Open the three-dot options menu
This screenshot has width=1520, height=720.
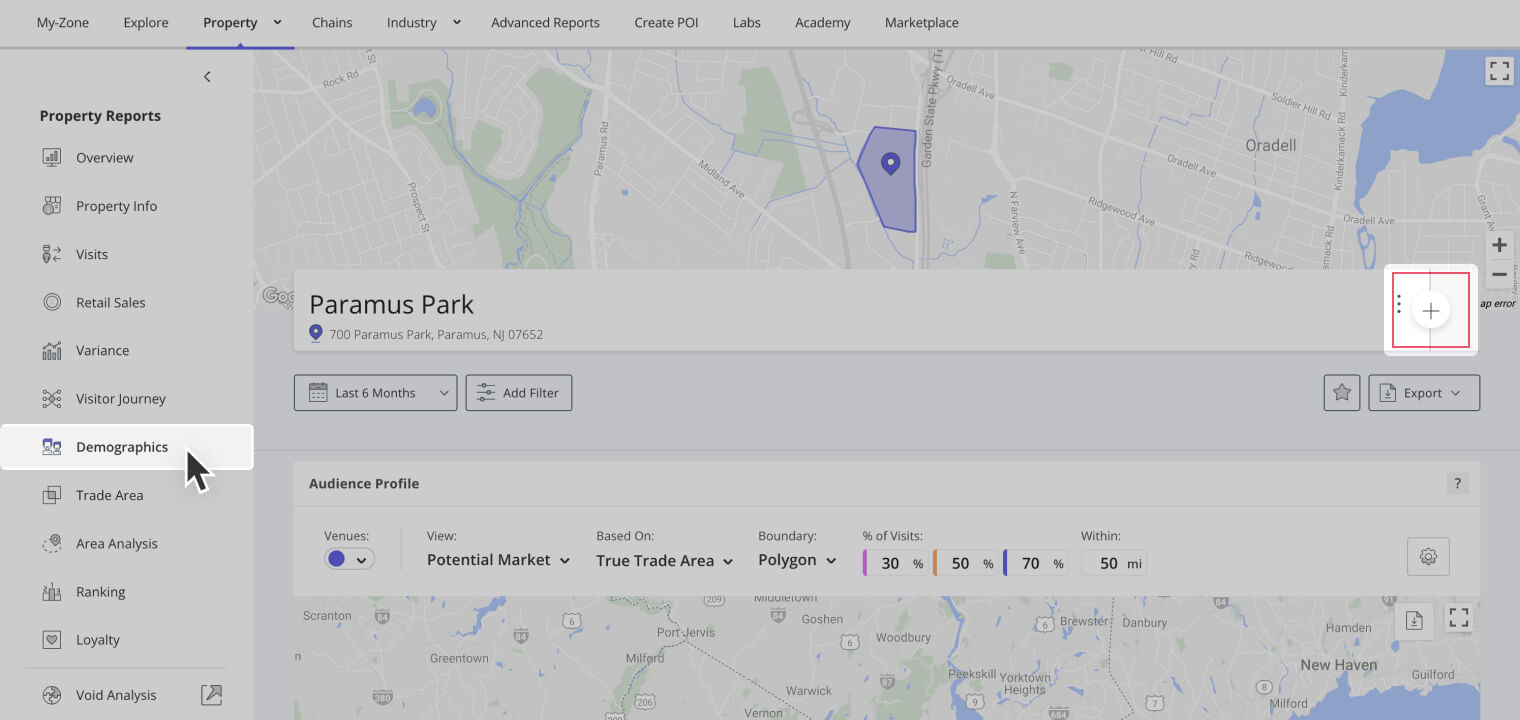coord(1399,304)
